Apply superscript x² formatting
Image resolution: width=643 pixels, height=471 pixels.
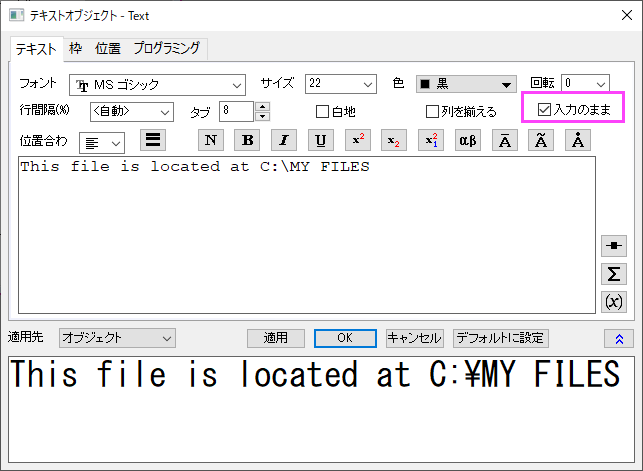pyautogui.click(x=358, y=140)
